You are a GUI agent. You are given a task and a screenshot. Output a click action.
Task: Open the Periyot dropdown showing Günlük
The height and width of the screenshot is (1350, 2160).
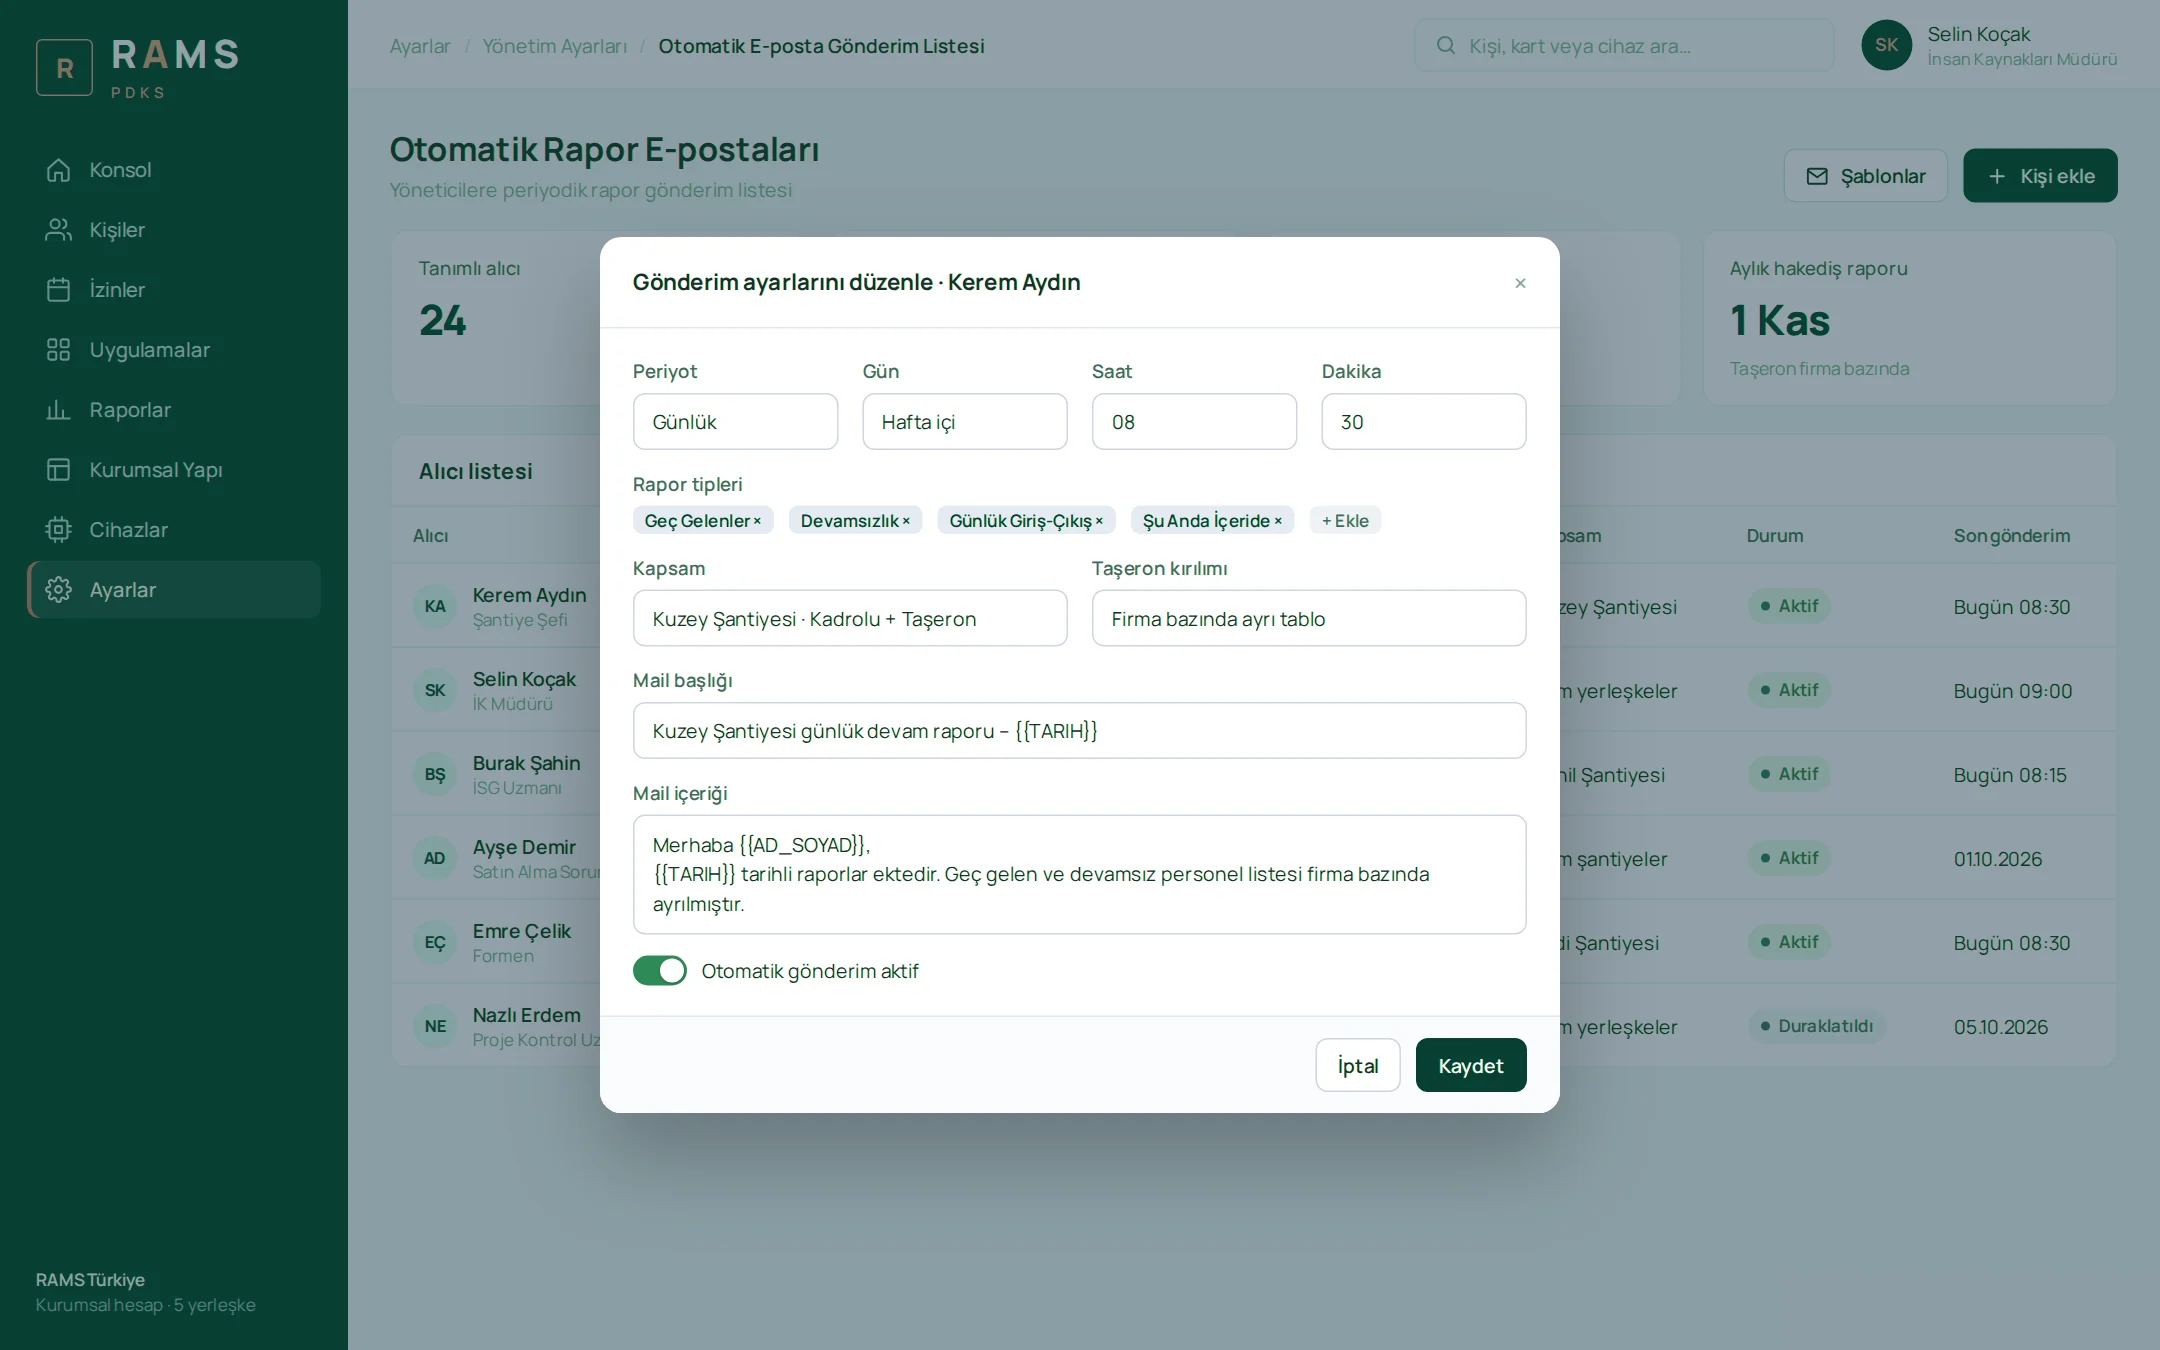pos(735,422)
